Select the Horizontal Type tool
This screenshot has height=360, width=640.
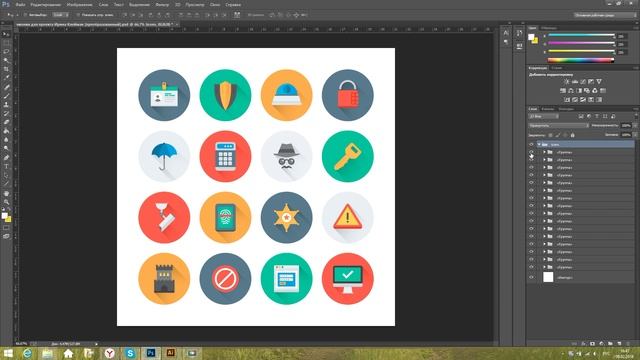tap(6, 167)
